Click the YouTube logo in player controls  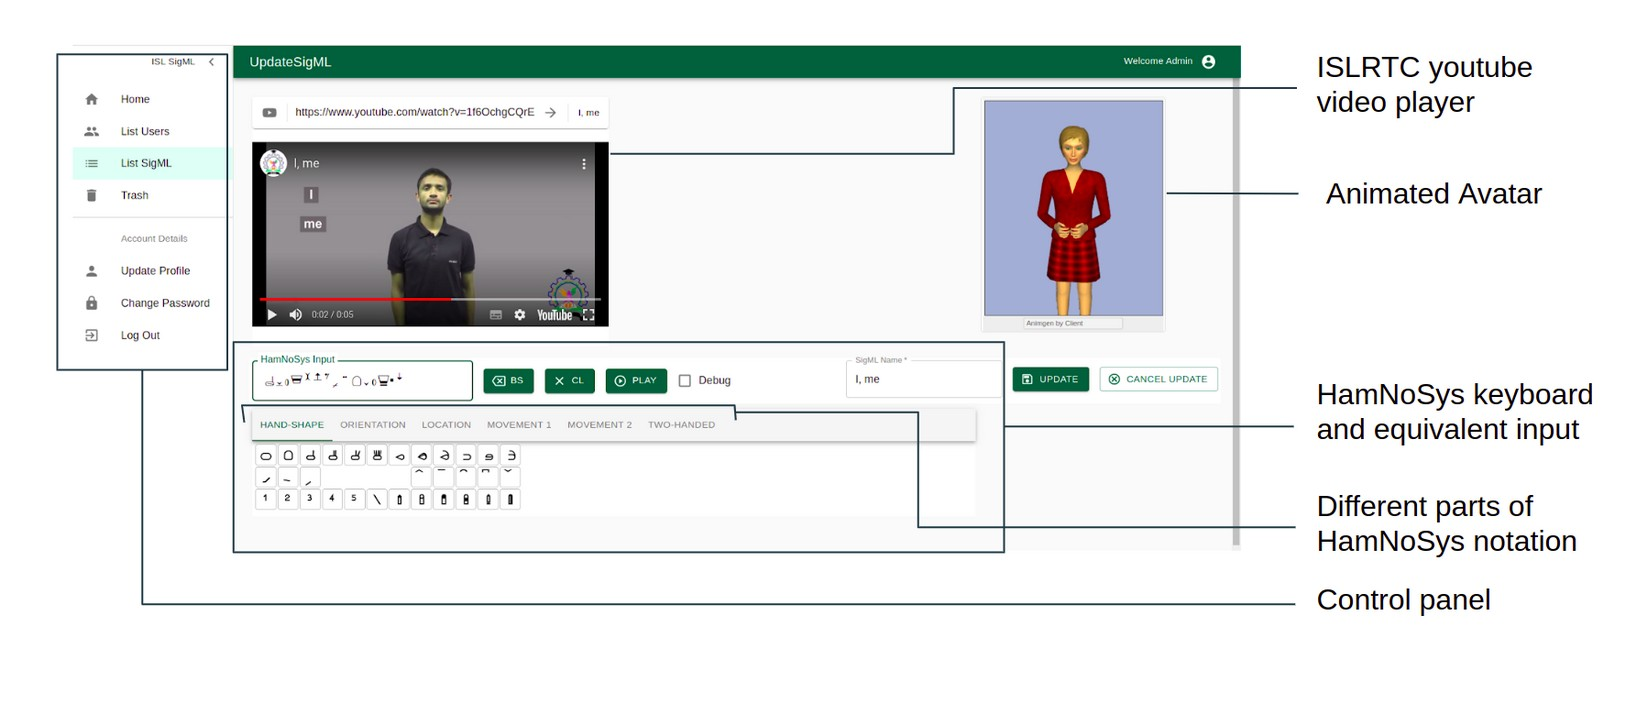pos(555,315)
